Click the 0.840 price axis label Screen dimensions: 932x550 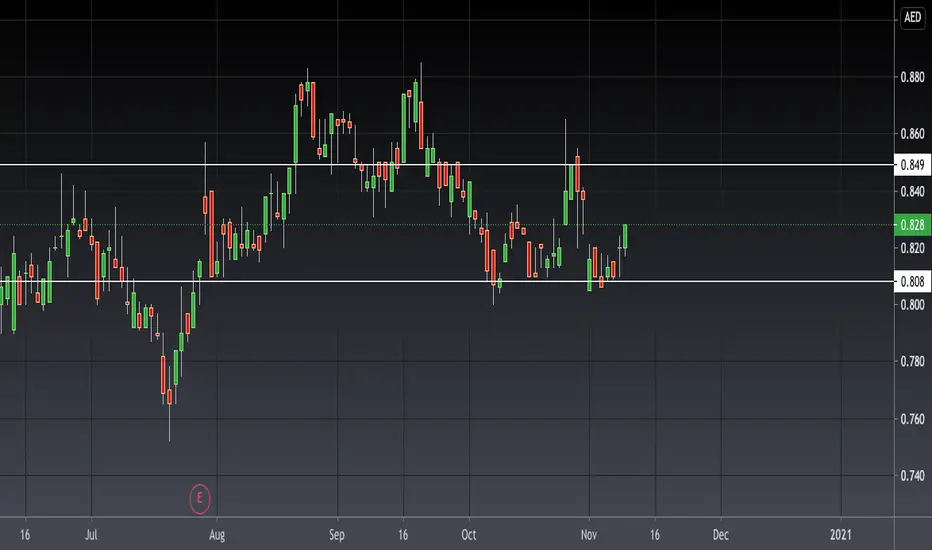tap(912, 191)
